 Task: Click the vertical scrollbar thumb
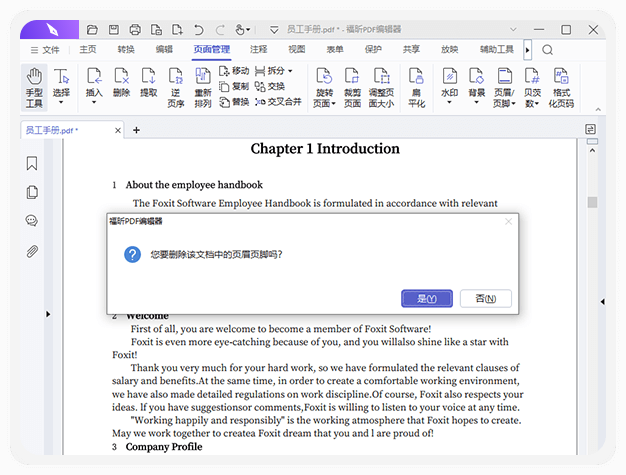tap(592, 202)
